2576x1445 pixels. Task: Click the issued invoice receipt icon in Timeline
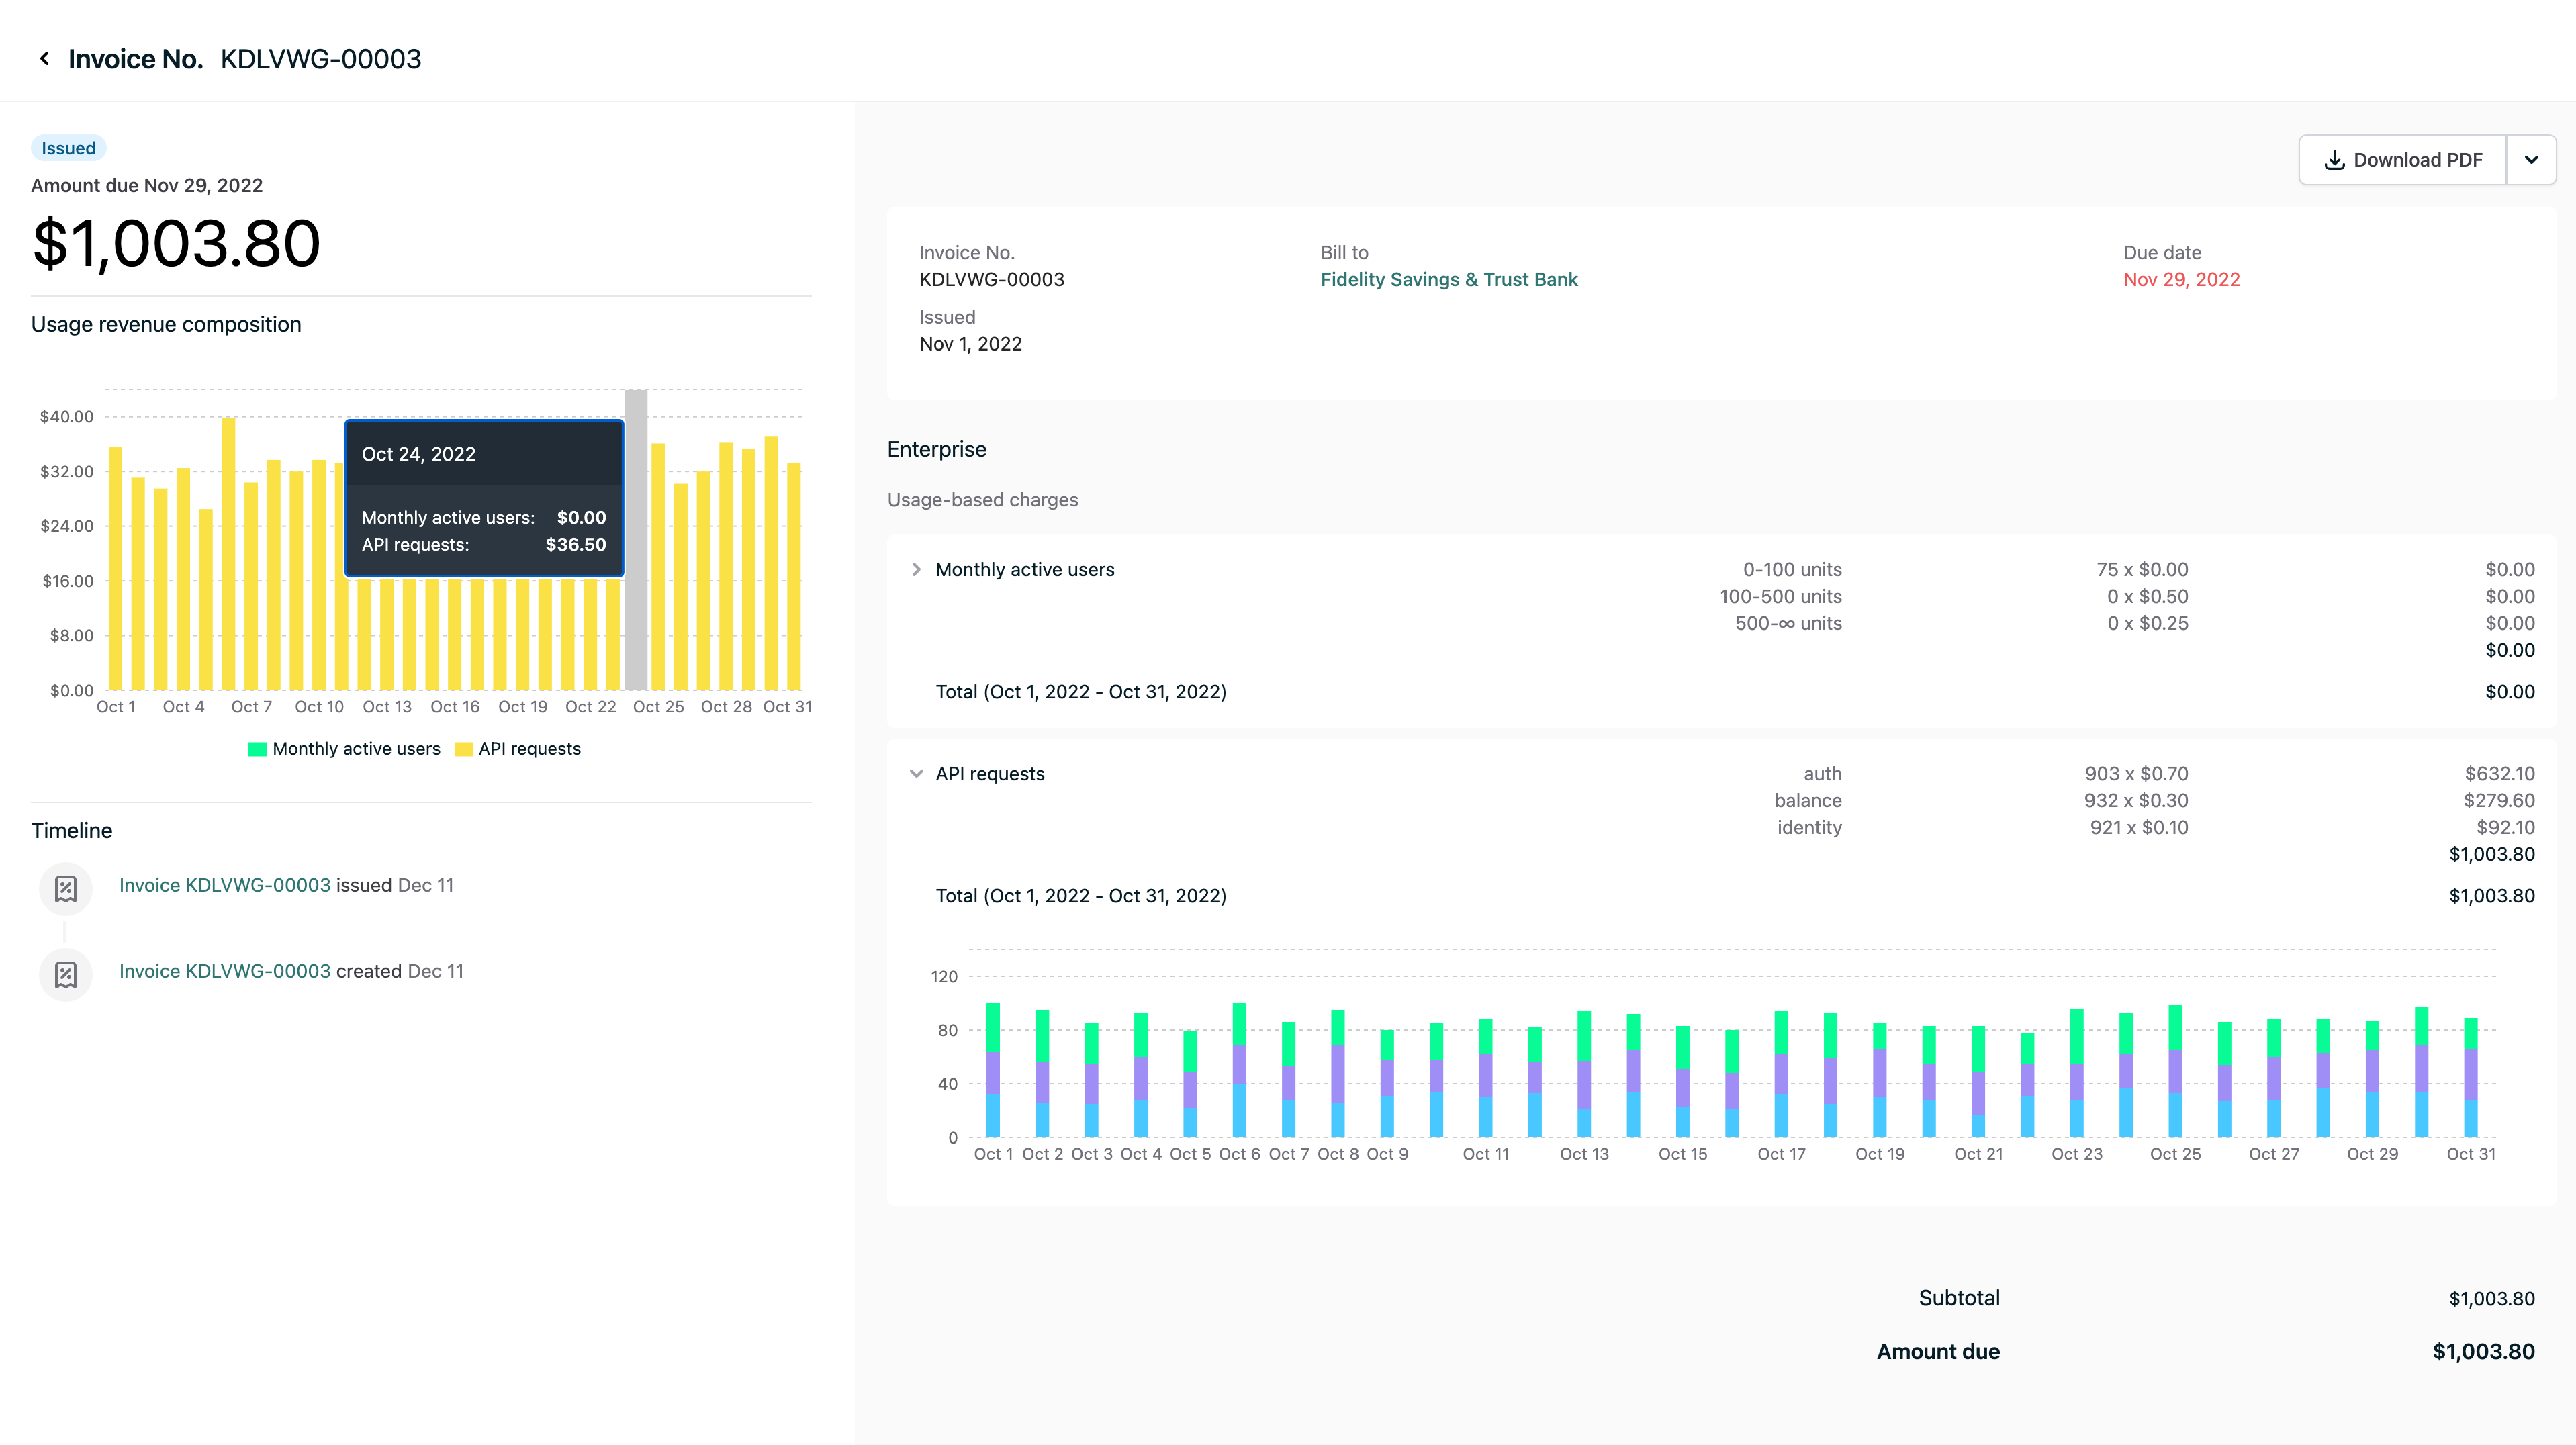(x=66, y=888)
